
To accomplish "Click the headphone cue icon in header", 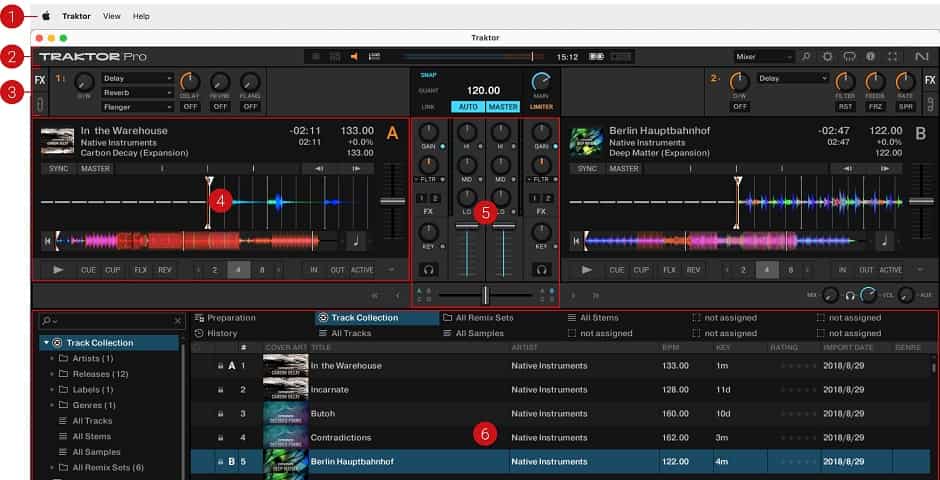I will point(849,57).
